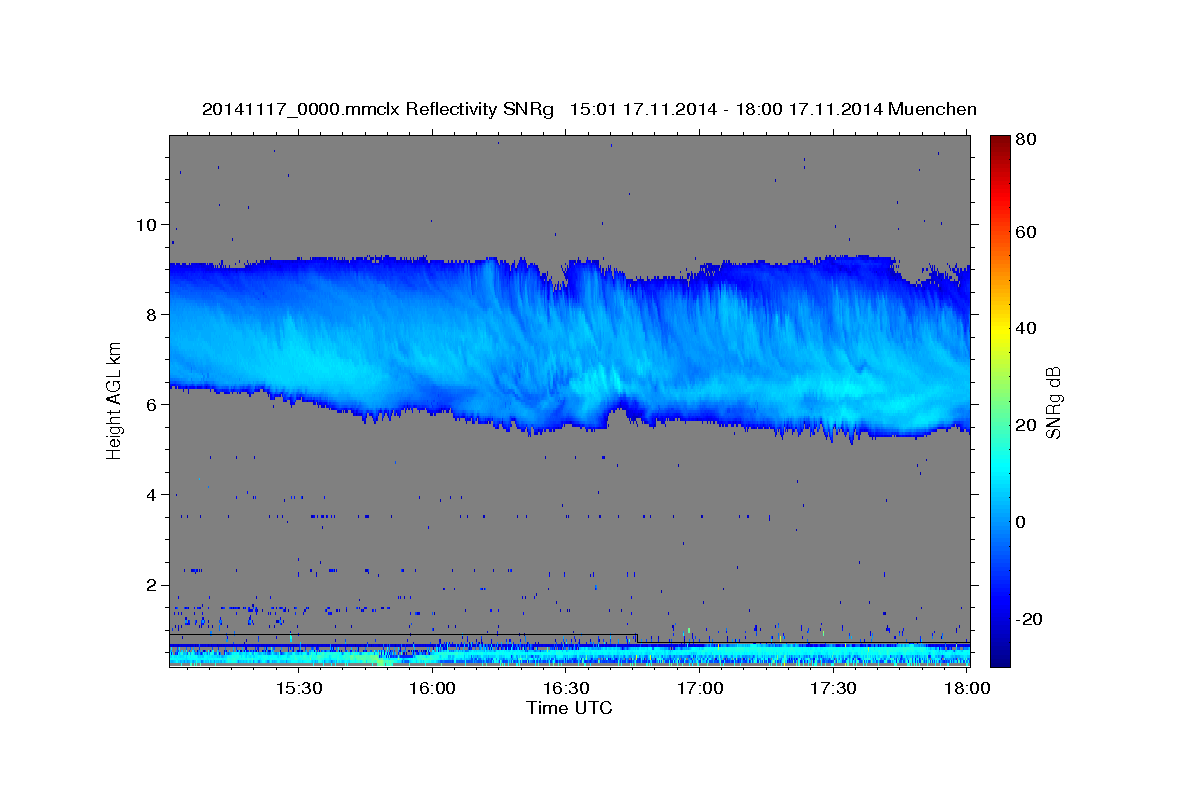Click the 'SNRg dB' colorbar label
The width and height of the screenshot is (1200, 800).
[x=1052, y=401]
